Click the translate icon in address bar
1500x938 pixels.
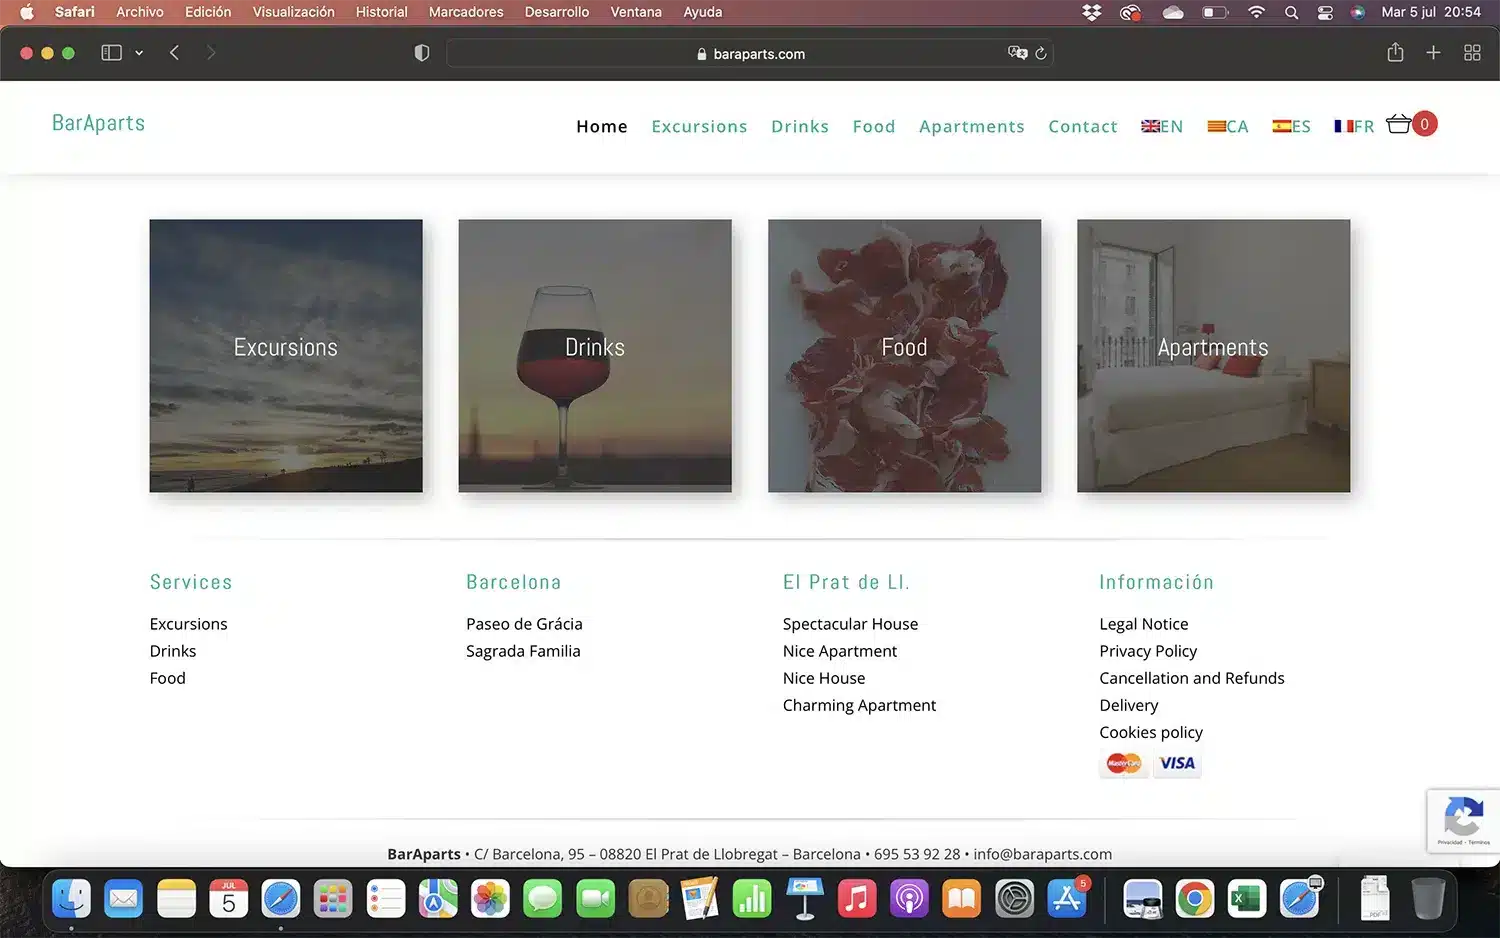click(1017, 53)
